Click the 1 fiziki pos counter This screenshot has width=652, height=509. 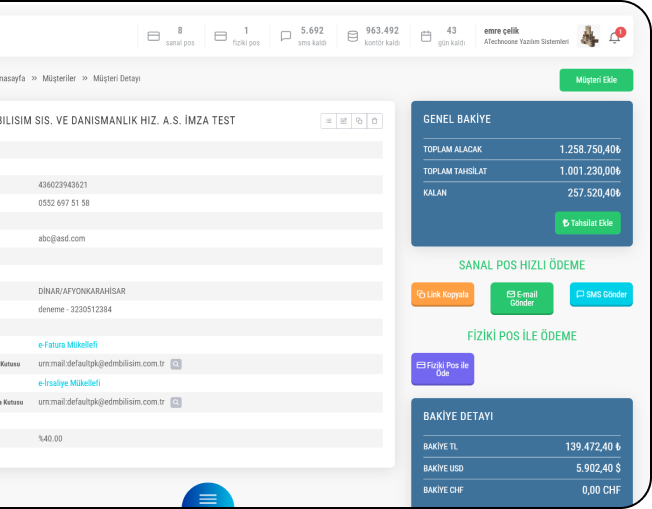[246, 36]
